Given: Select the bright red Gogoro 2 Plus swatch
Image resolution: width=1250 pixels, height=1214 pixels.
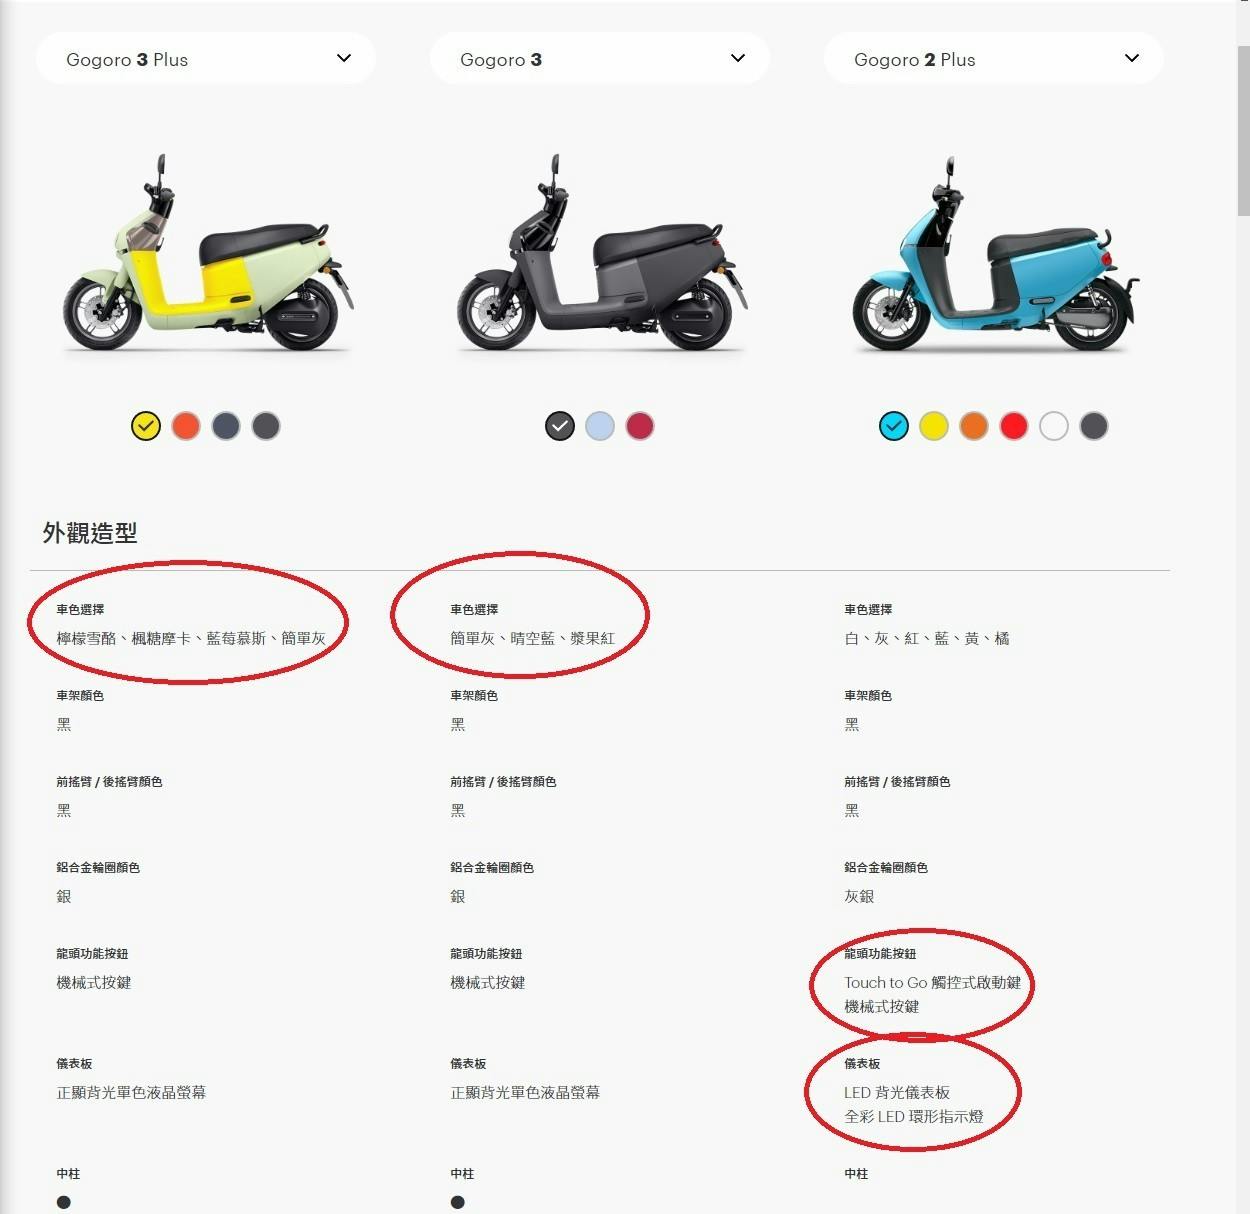Looking at the screenshot, I should 1014,426.
